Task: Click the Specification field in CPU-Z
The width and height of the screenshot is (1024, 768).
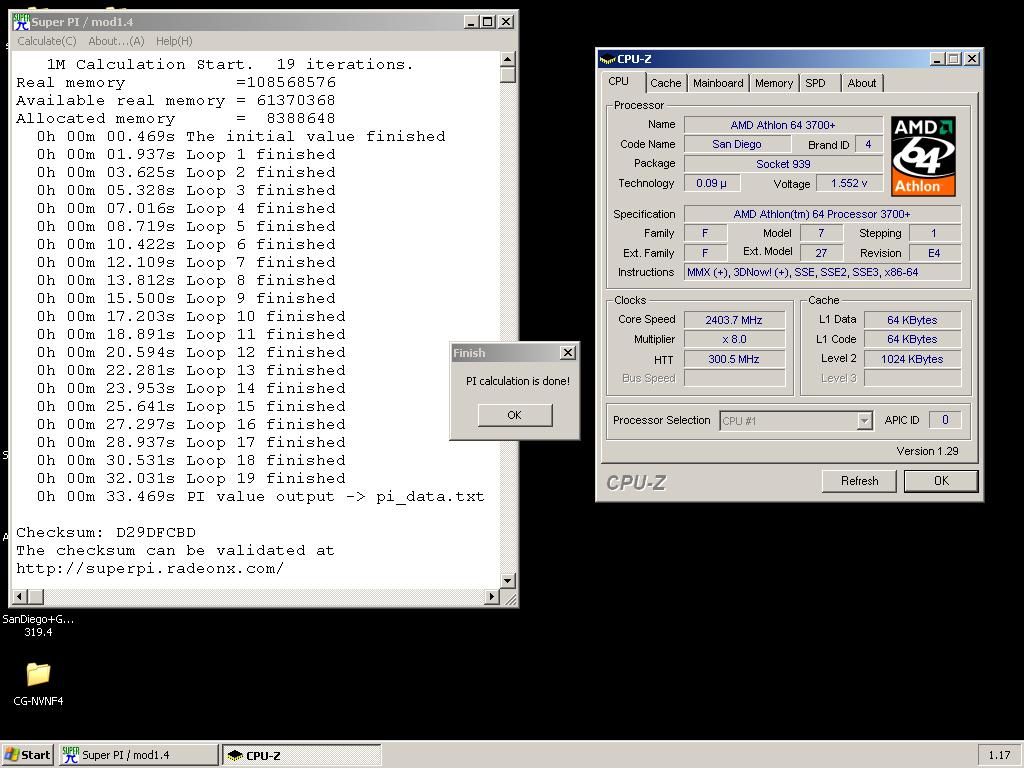Action: (x=822, y=214)
